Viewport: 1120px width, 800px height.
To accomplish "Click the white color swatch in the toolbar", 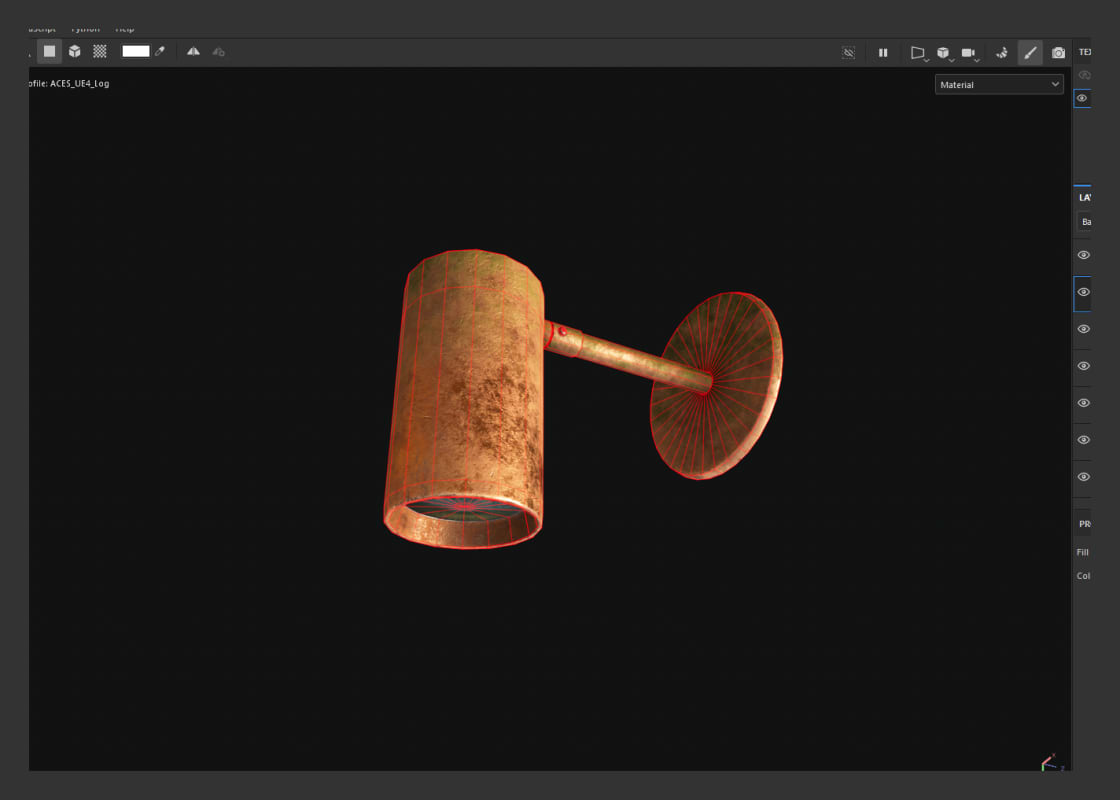I will (135, 52).
